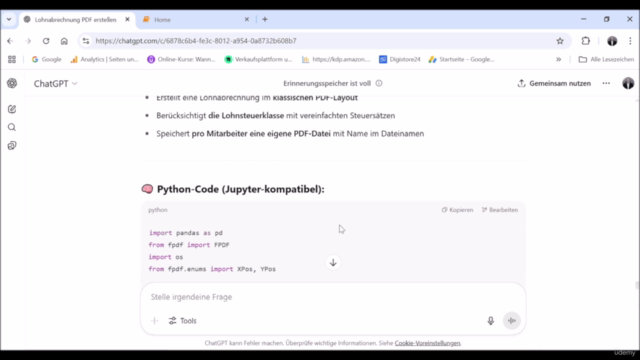Click Python-Code (Jupyter-kompatibel) heading
The image size is (640, 360).
pos(240,189)
